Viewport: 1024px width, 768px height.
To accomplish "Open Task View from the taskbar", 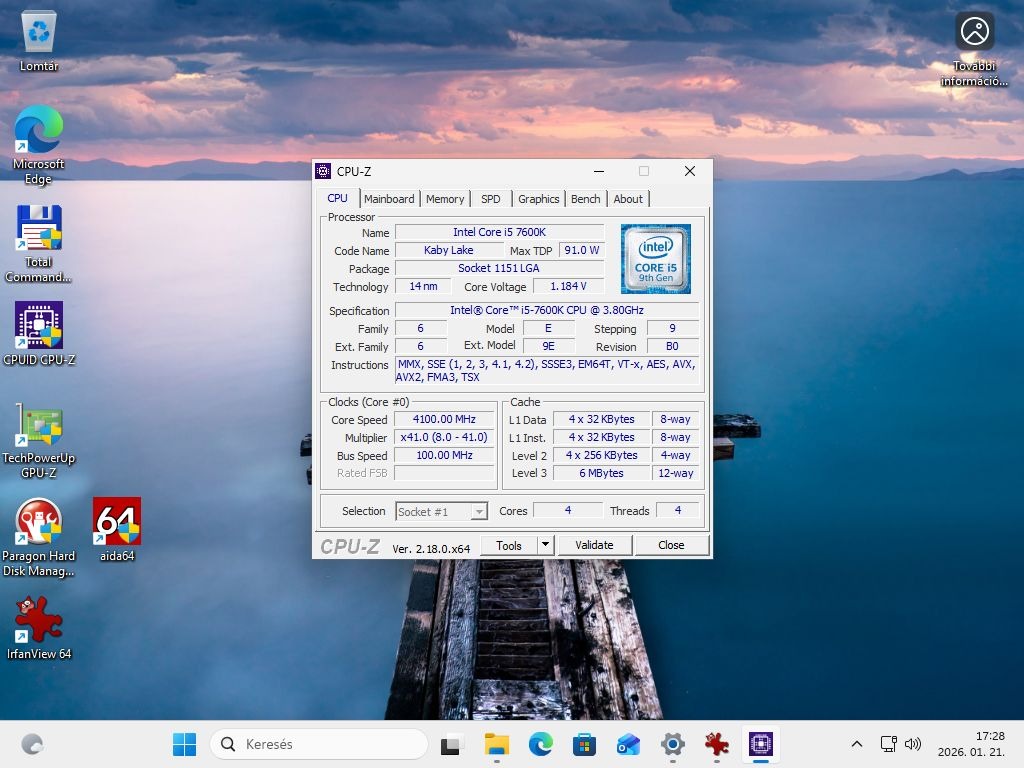I will [x=451, y=744].
